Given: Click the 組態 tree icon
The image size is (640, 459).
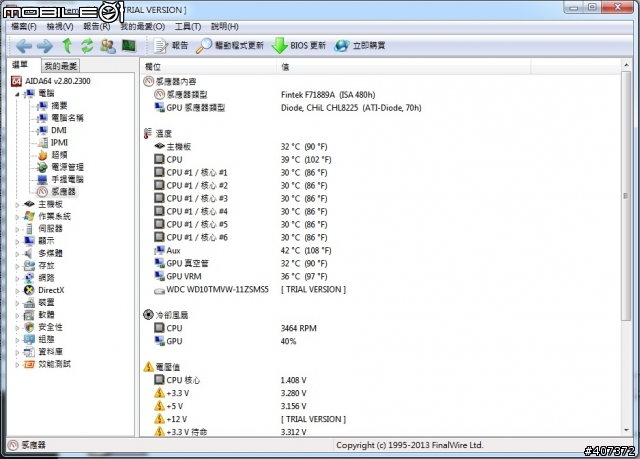Looking at the screenshot, I should (x=29, y=339).
